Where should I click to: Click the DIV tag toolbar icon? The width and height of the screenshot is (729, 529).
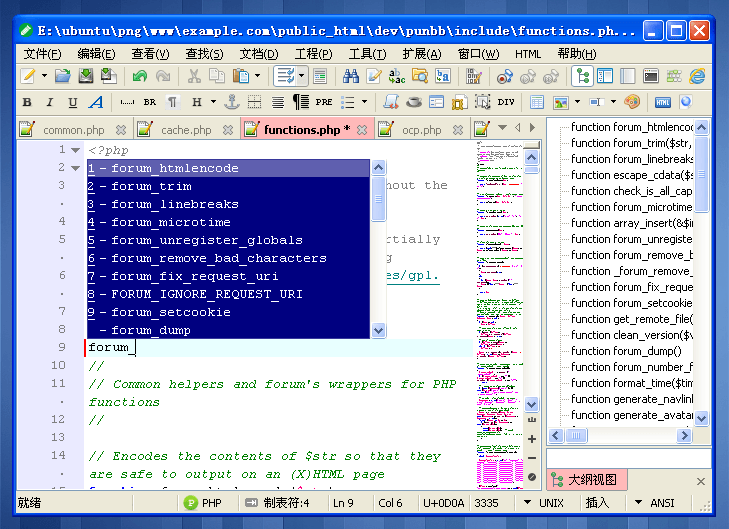coord(506,102)
